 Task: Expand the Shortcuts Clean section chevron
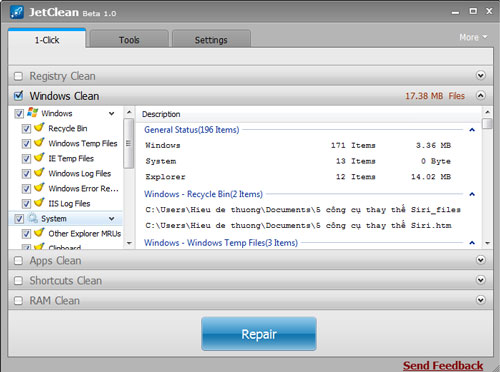tap(480, 280)
